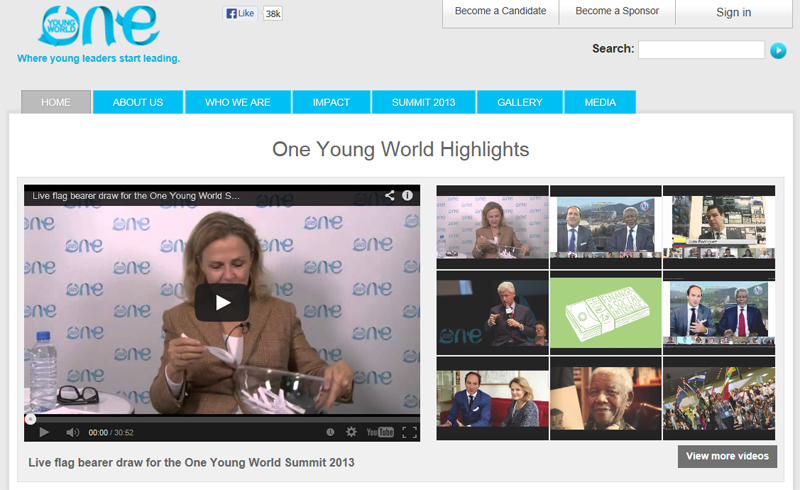Screen dimensions: 800x490
Task: Open the Nelson Mandela video thumbnail
Action: (606, 399)
